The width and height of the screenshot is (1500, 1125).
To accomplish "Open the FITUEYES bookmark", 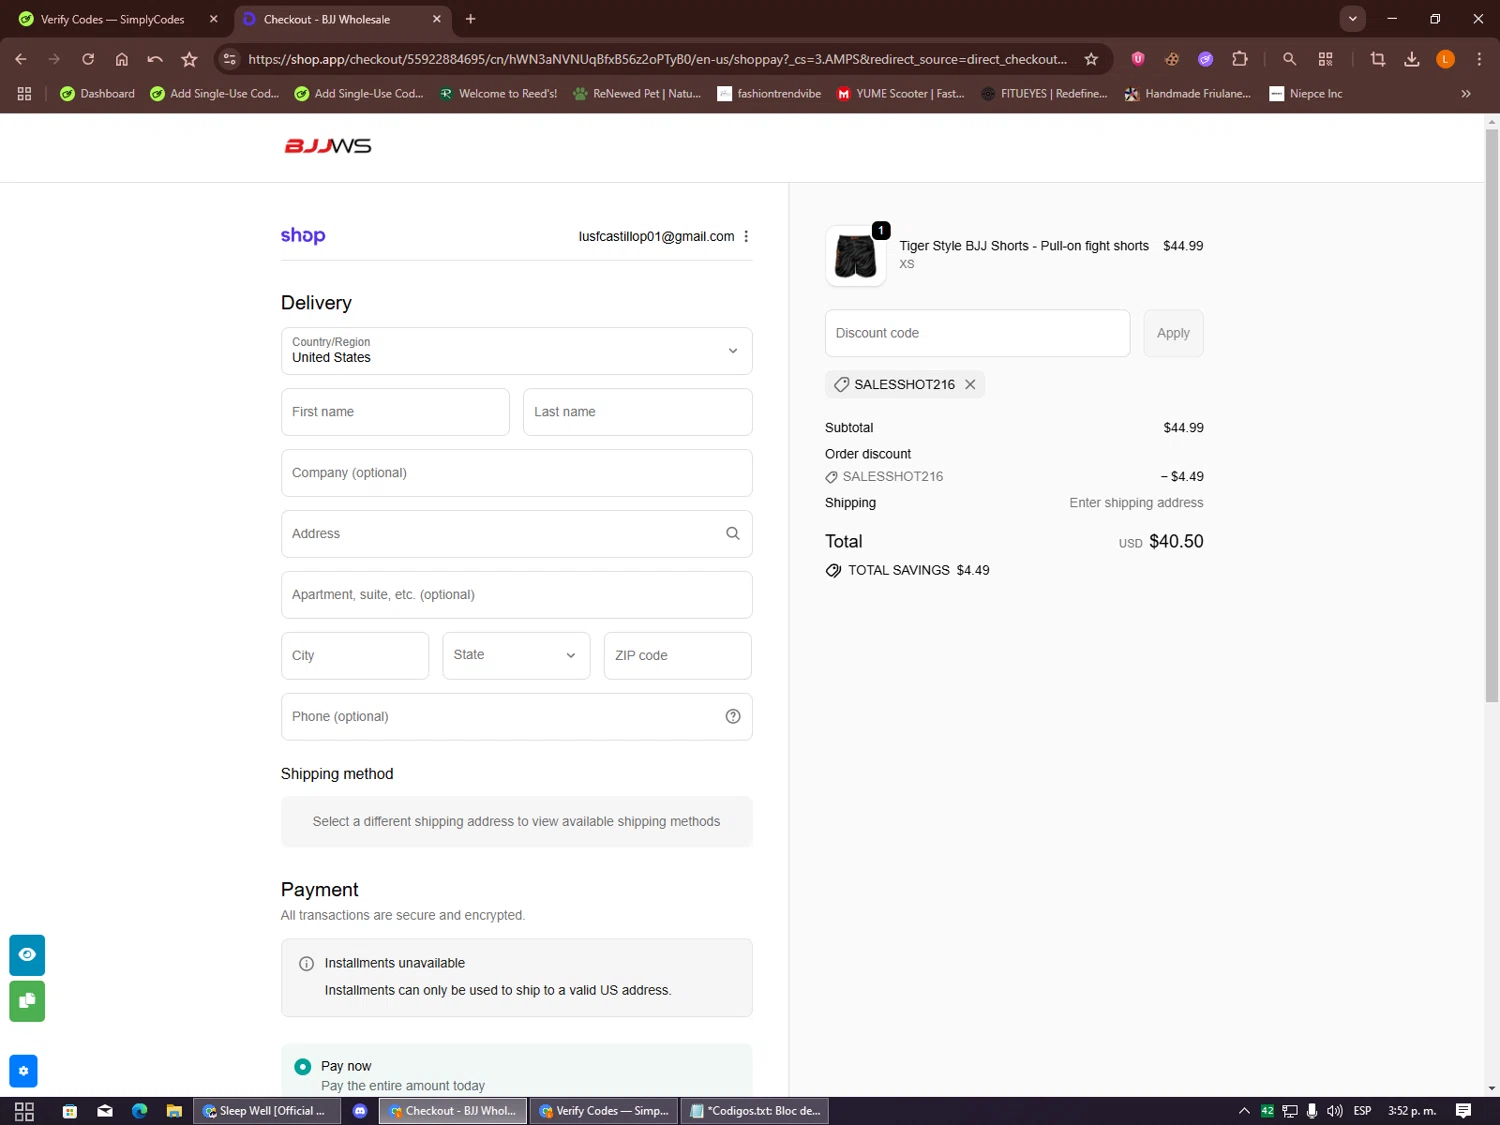I will tap(1044, 93).
